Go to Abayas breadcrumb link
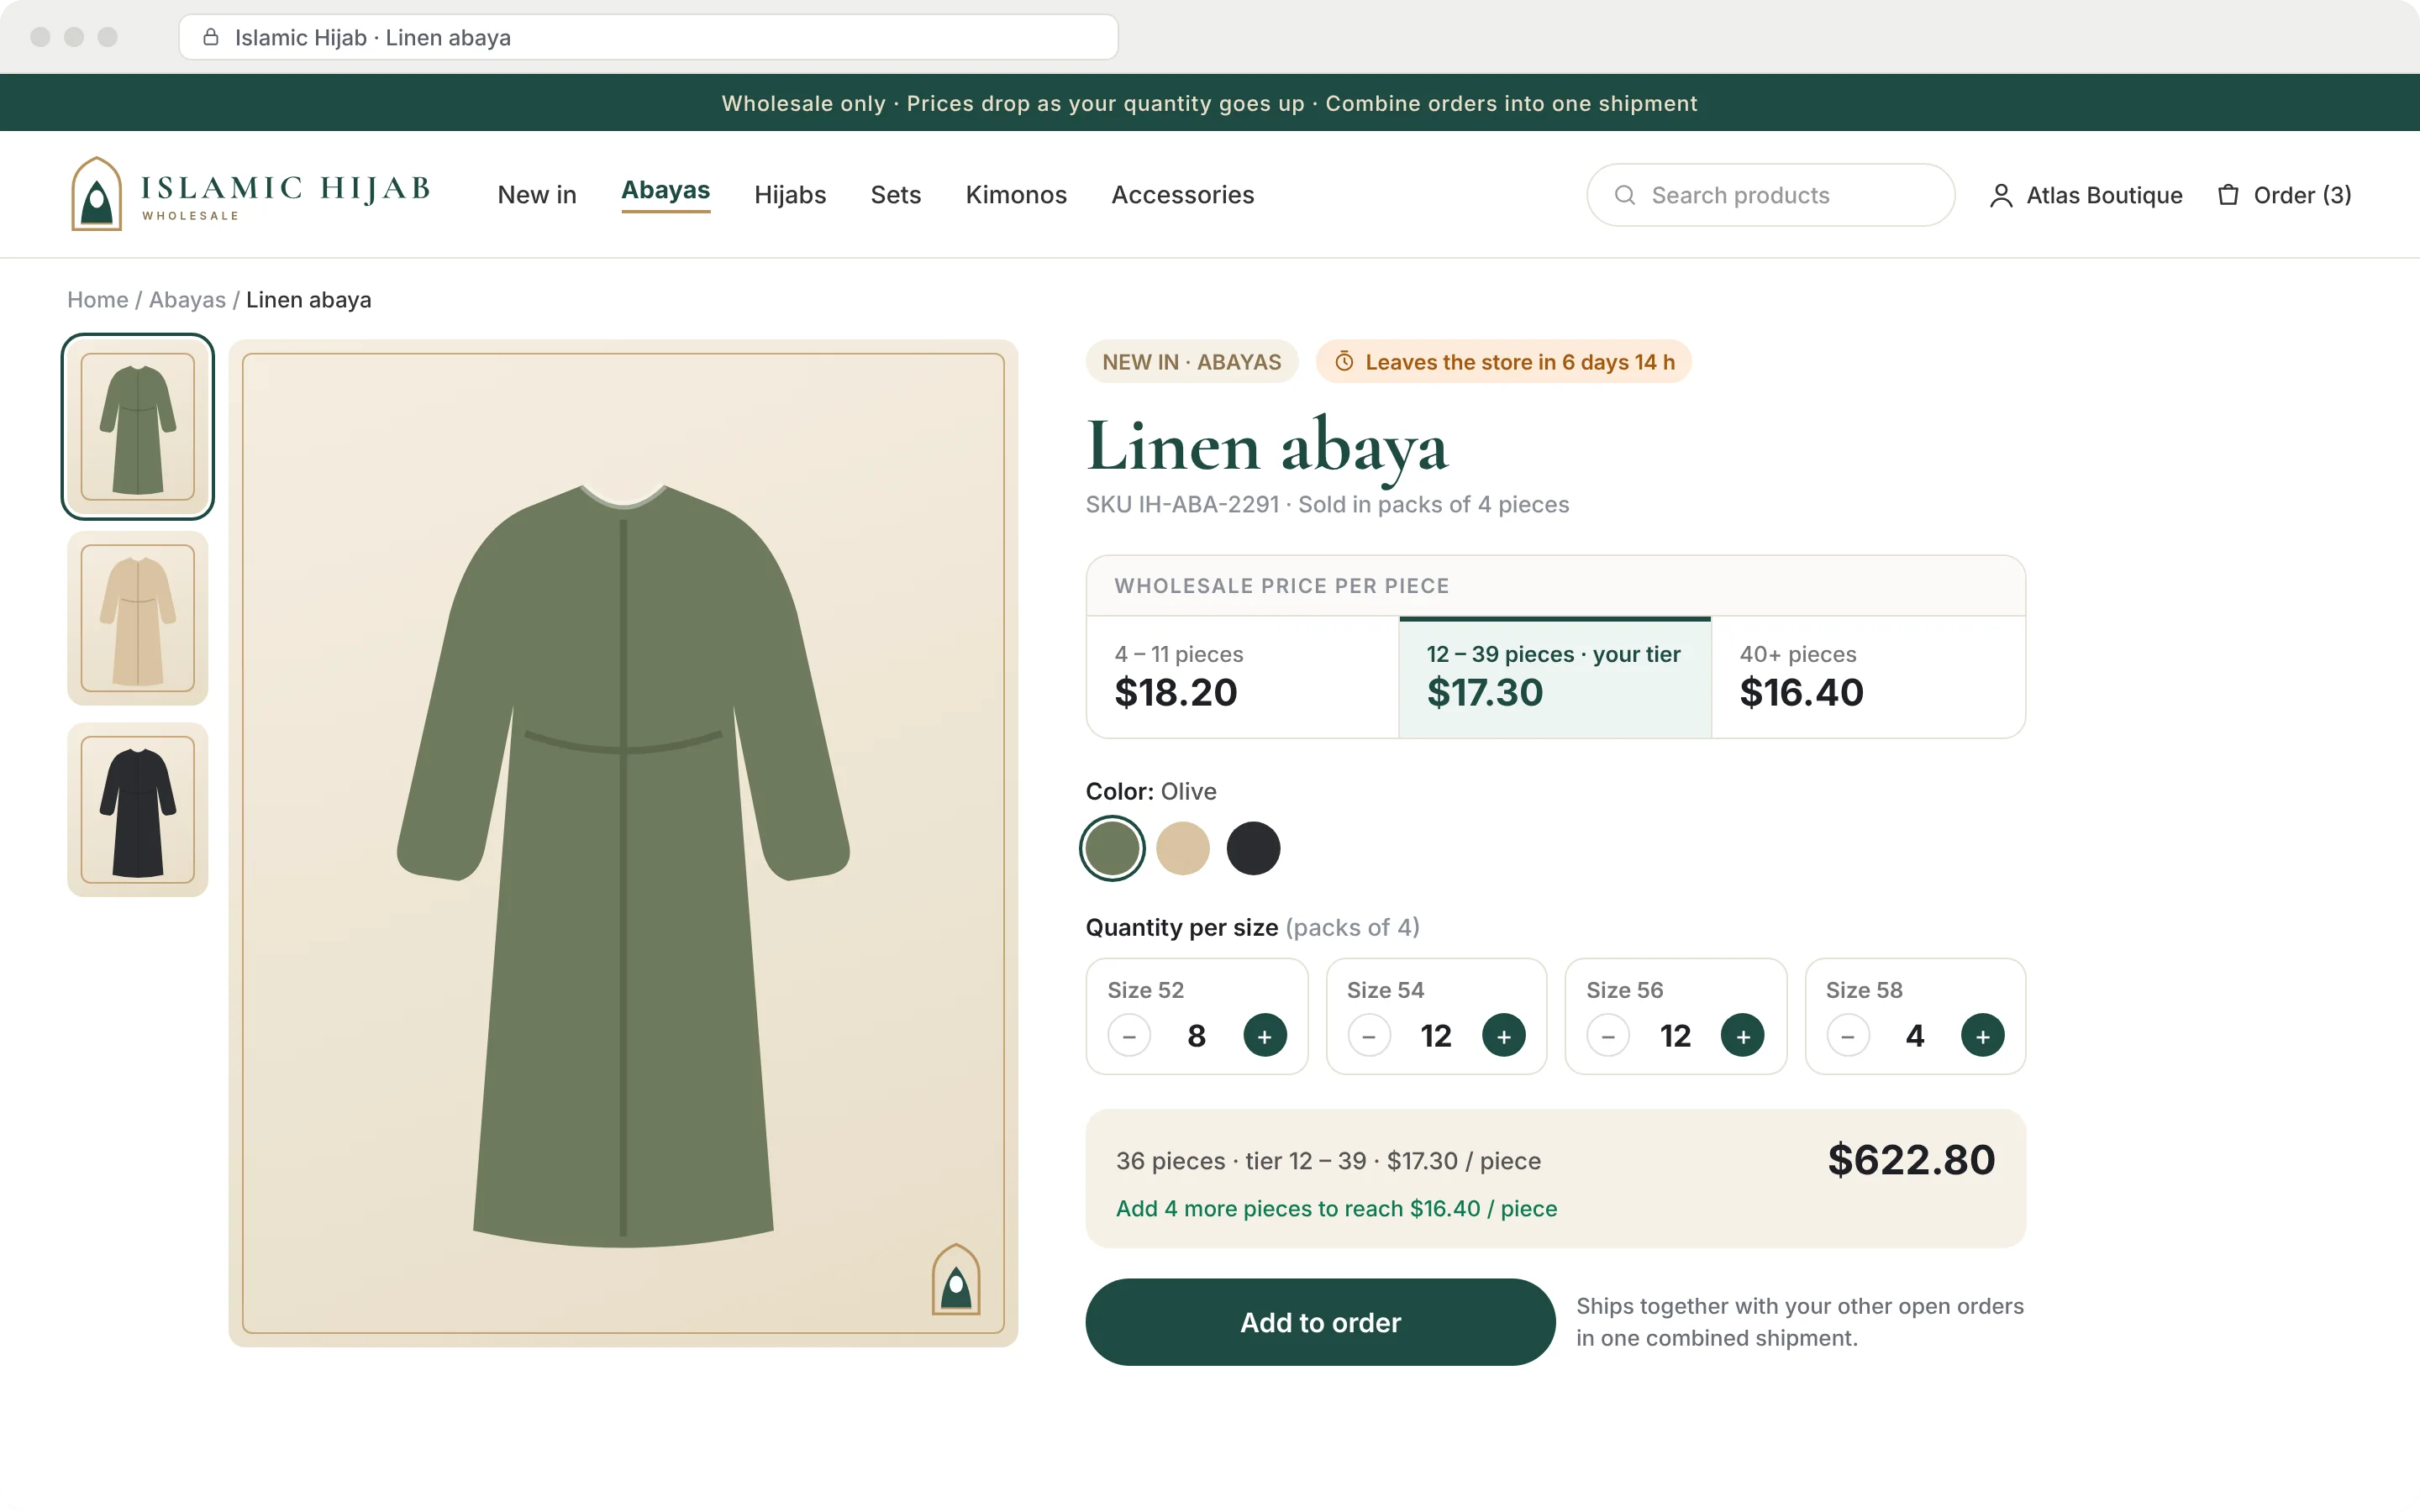This screenshot has height=1512, width=2420. 187,300
